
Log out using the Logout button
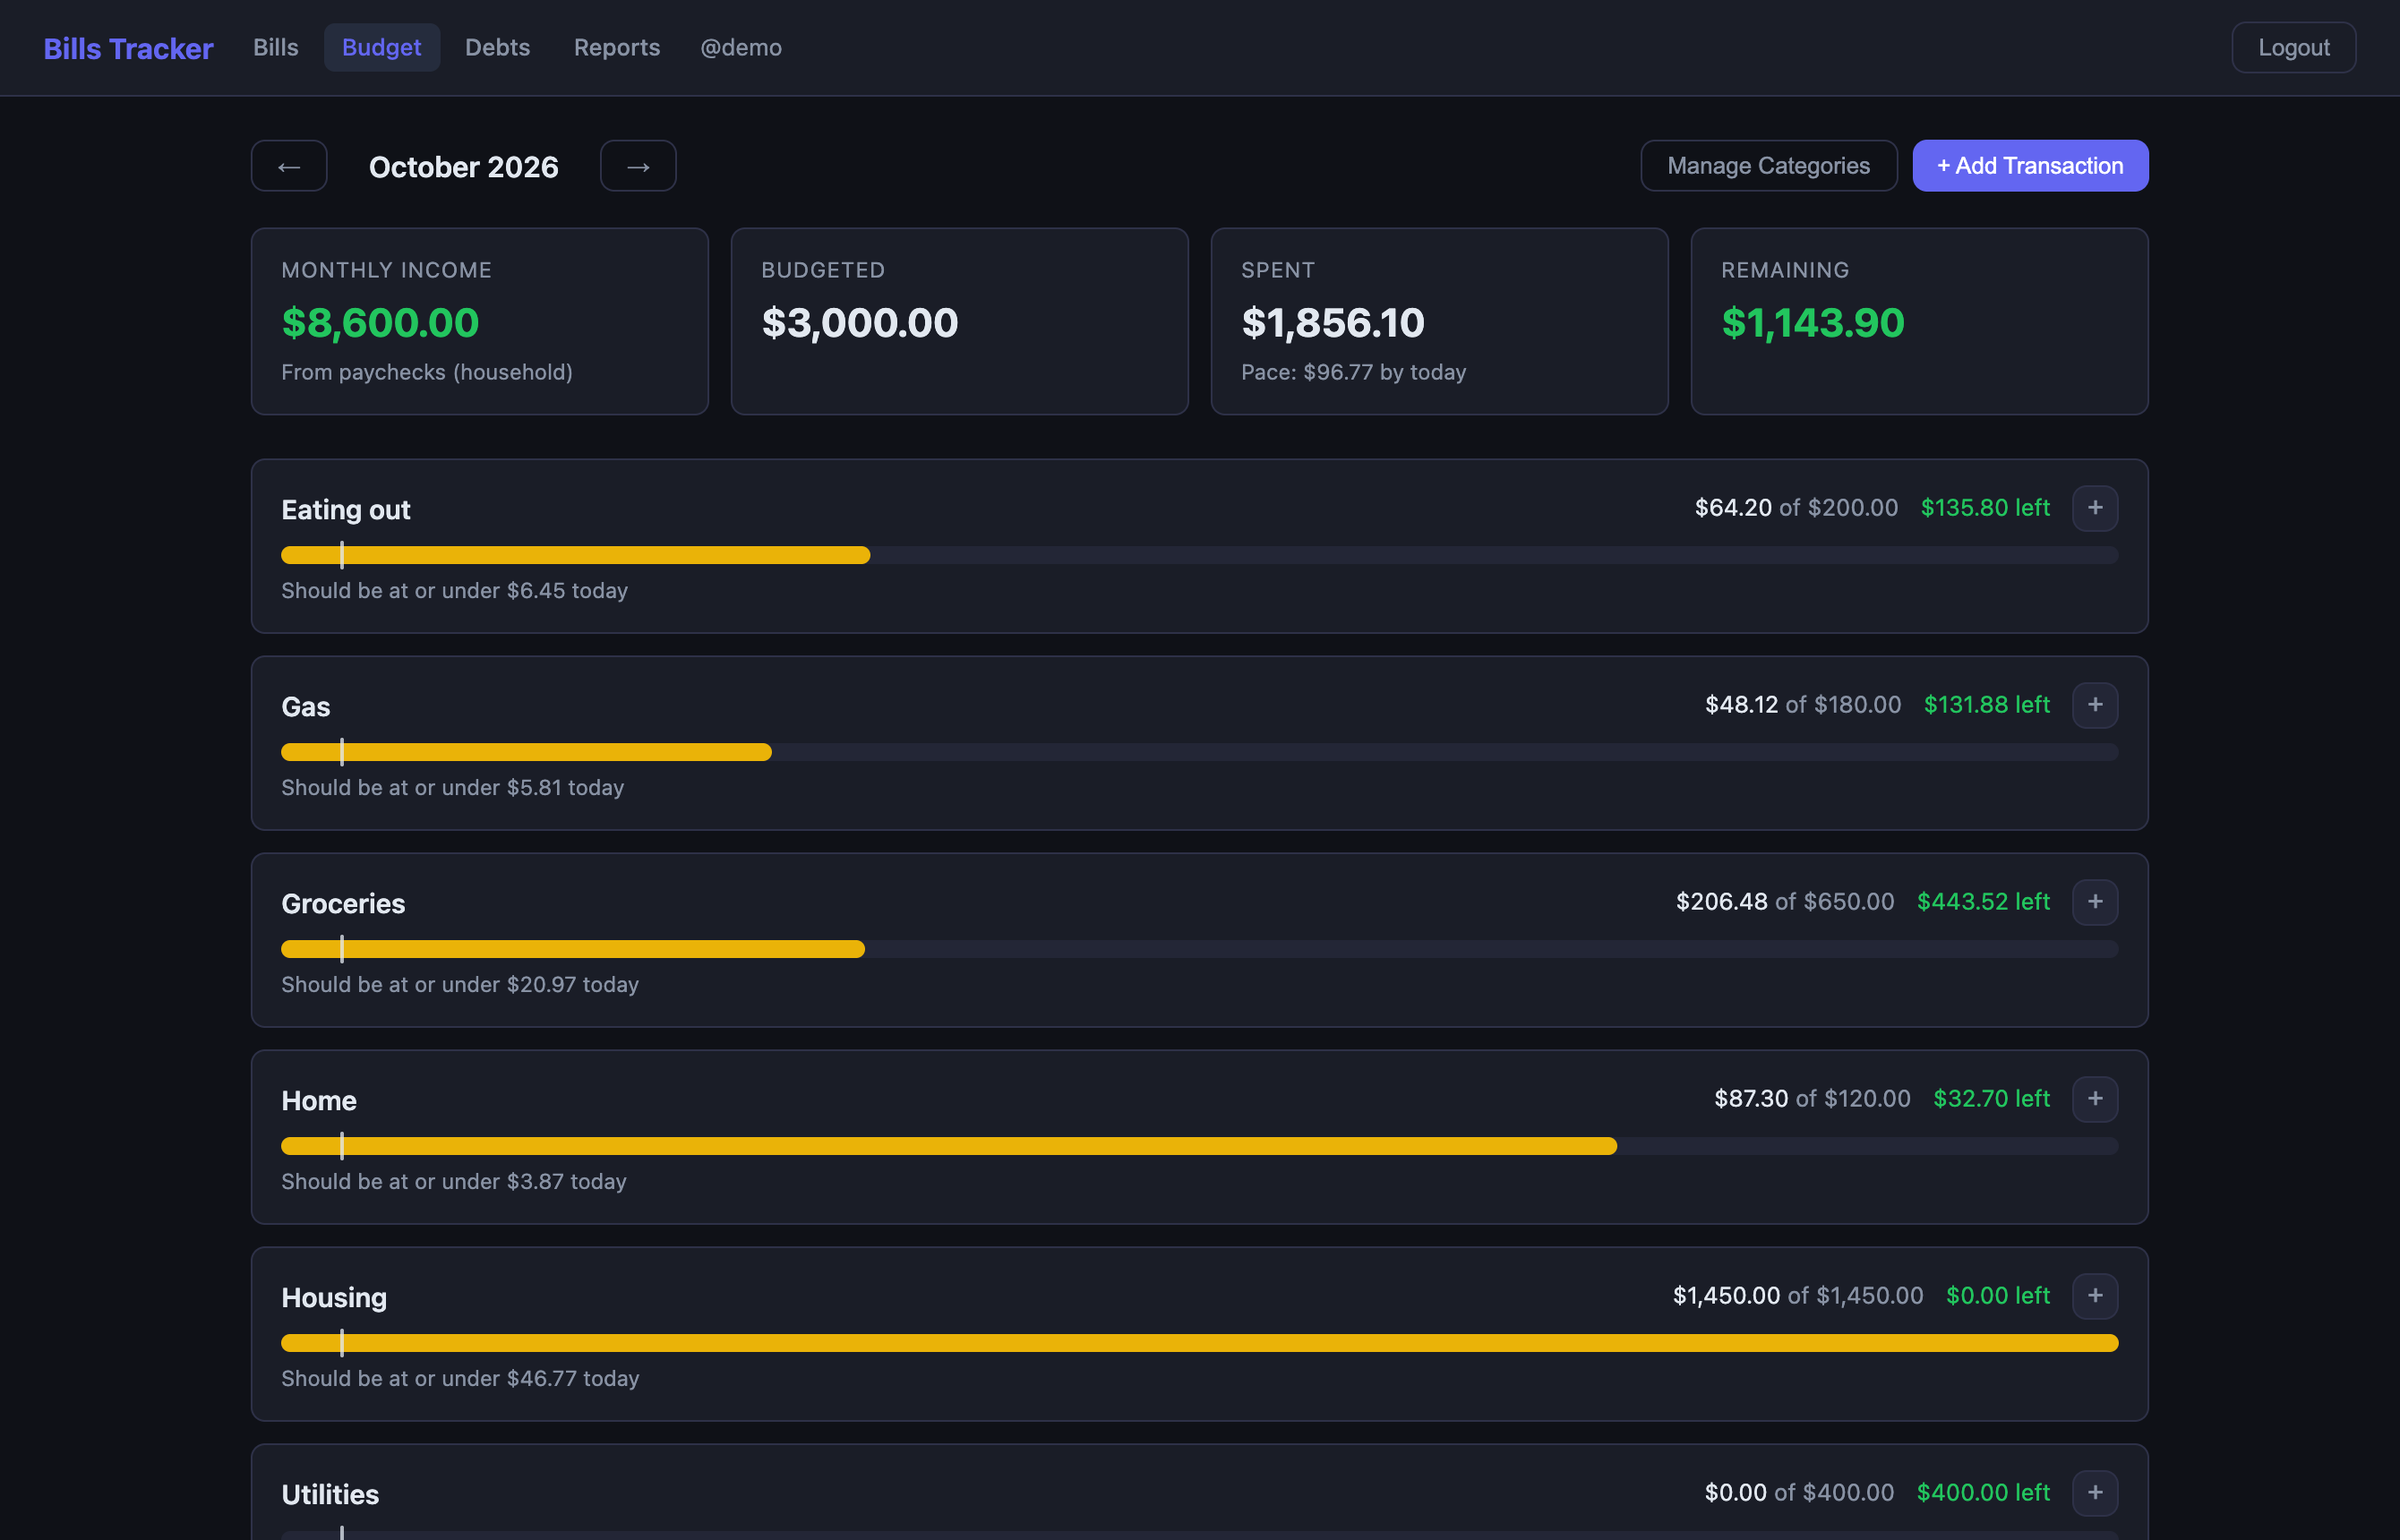[x=2294, y=47]
